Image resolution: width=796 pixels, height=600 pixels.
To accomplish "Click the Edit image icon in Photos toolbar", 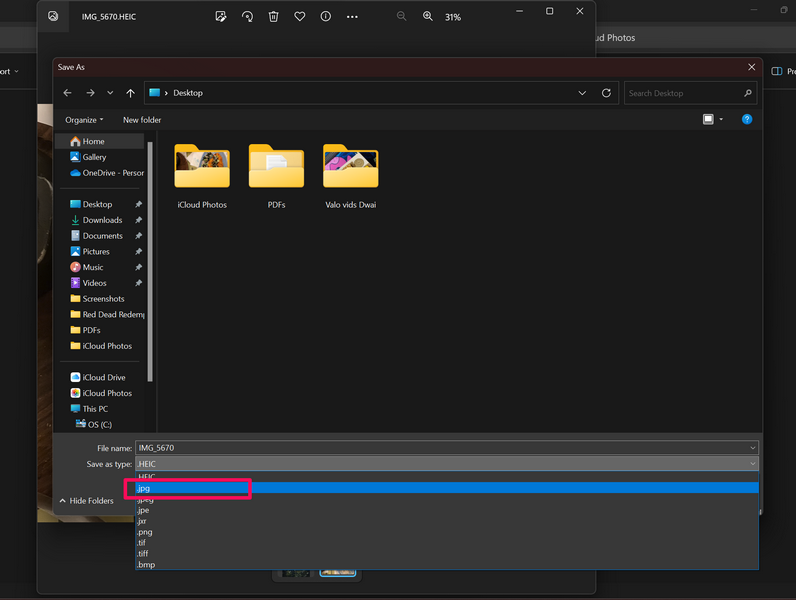I will 221,17.
